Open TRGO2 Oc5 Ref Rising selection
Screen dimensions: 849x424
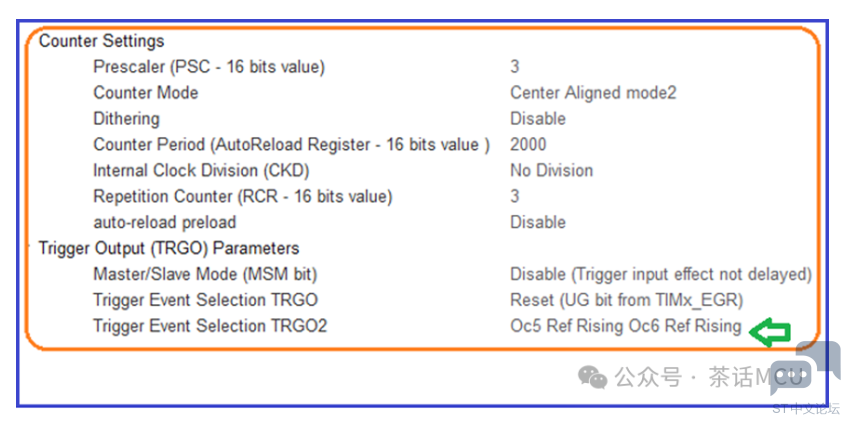pos(625,326)
